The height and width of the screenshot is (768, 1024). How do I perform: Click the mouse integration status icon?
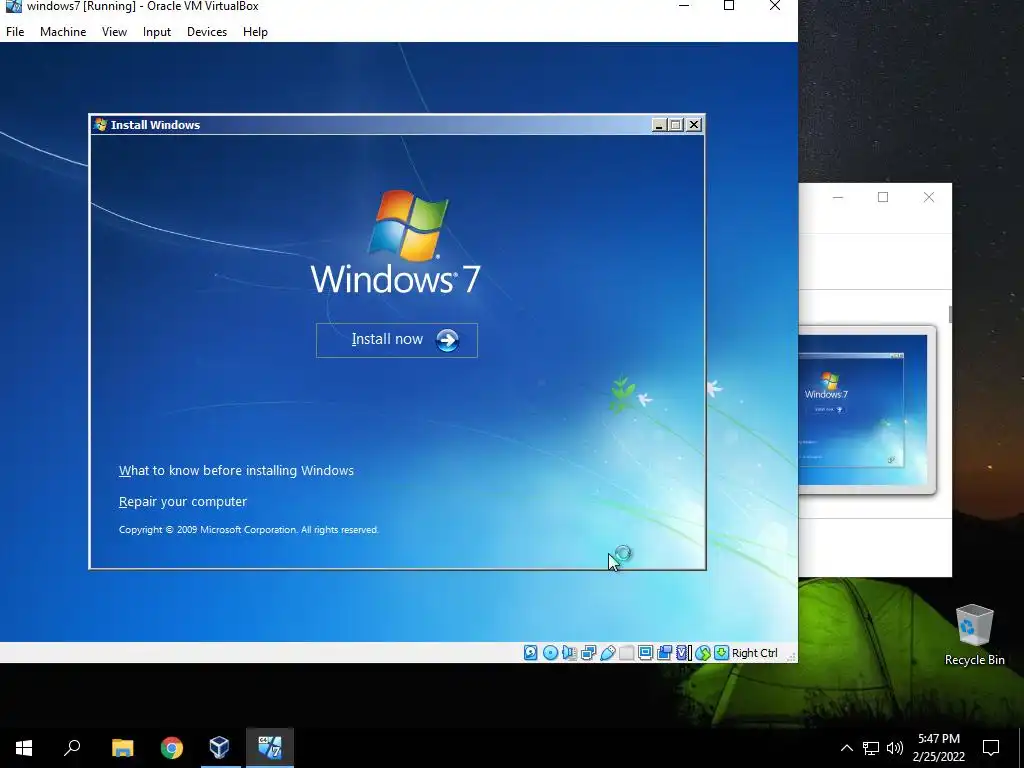(x=703, y=652)
